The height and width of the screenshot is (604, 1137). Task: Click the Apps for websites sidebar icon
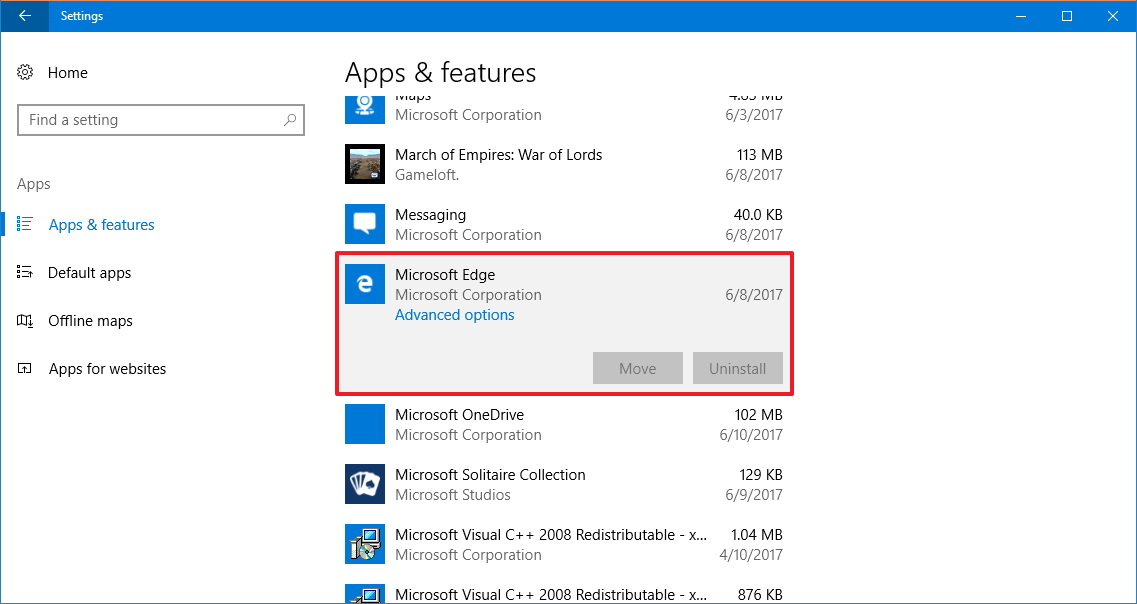[x=27, y=368]
